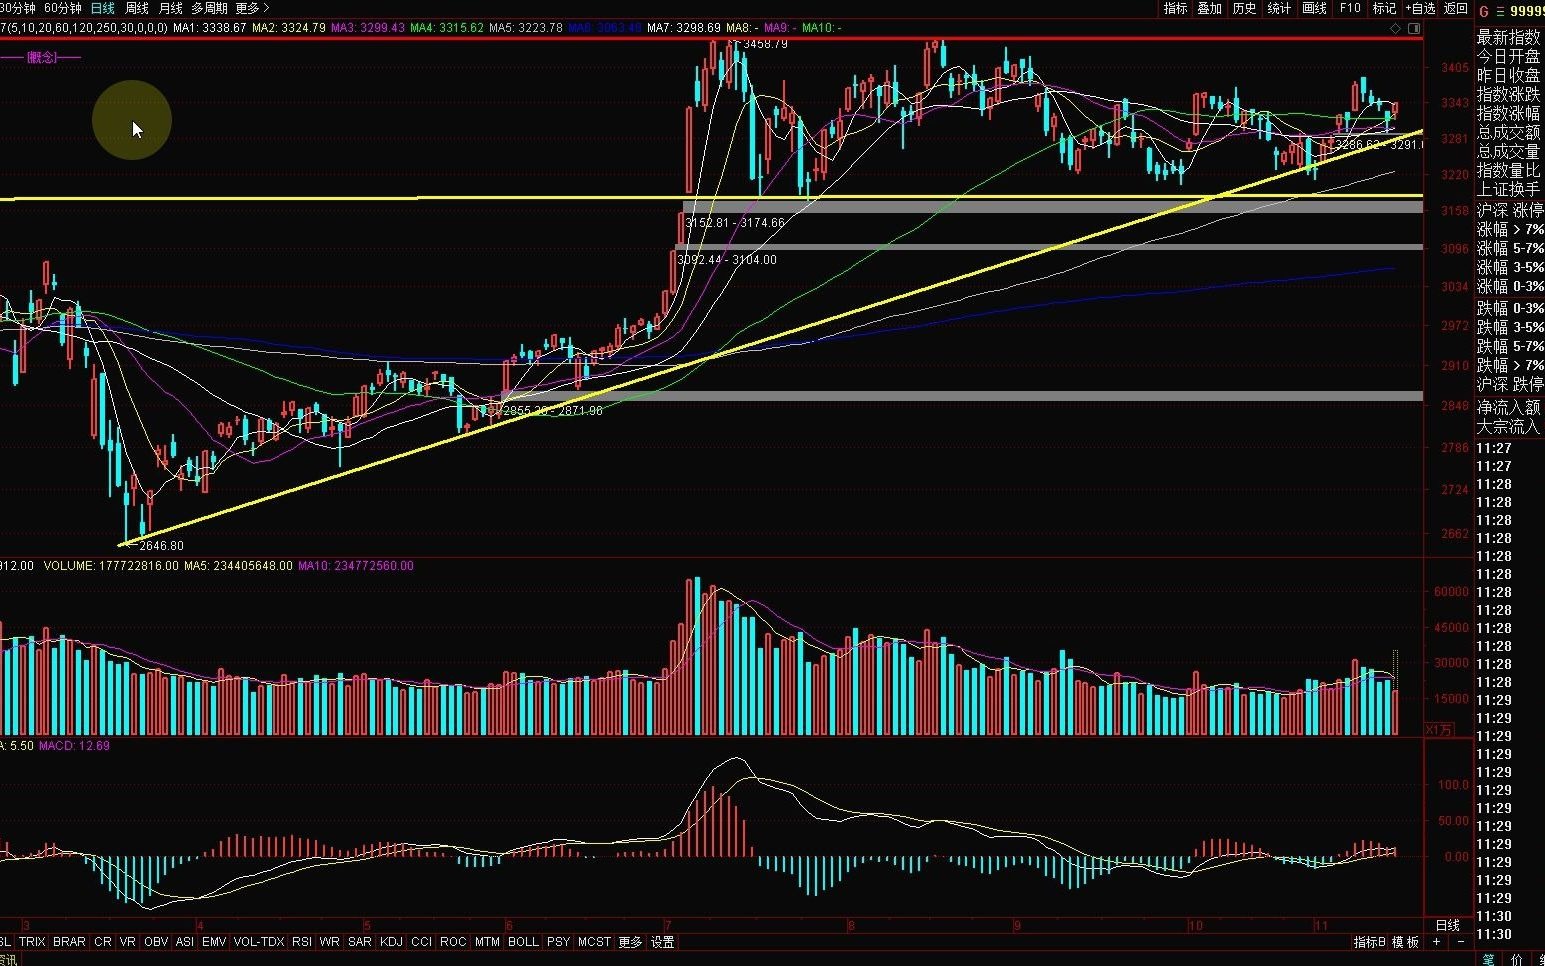This screenshot has width=1545, height=966.
Task: Select the RSI indicator tab
Action: click(x=301, y=942)
